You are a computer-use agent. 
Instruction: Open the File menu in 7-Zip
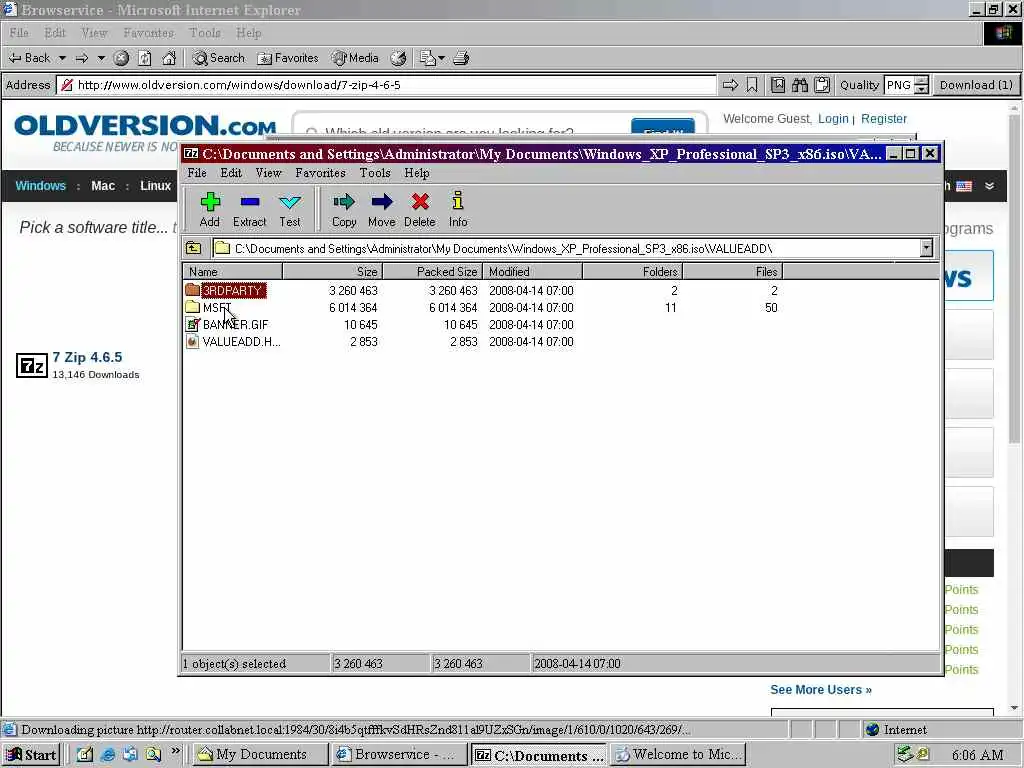click(197, 173)
